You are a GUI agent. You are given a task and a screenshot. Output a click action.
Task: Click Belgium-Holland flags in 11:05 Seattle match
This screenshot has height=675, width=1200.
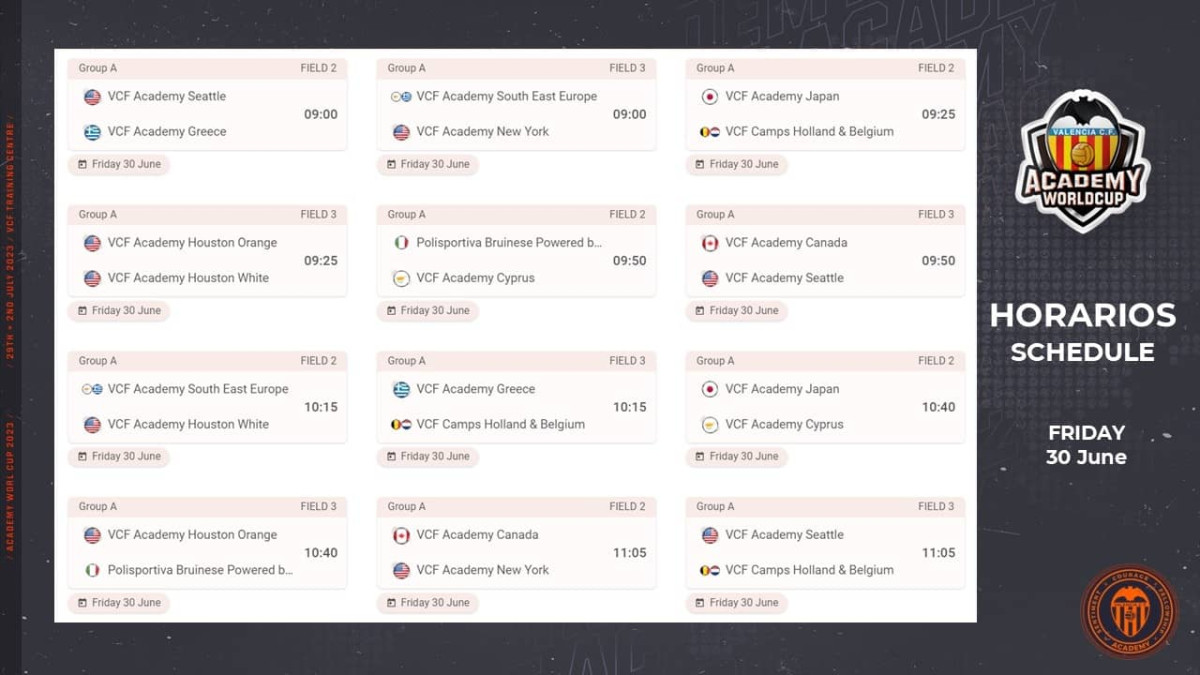click(x=710, y=571)
